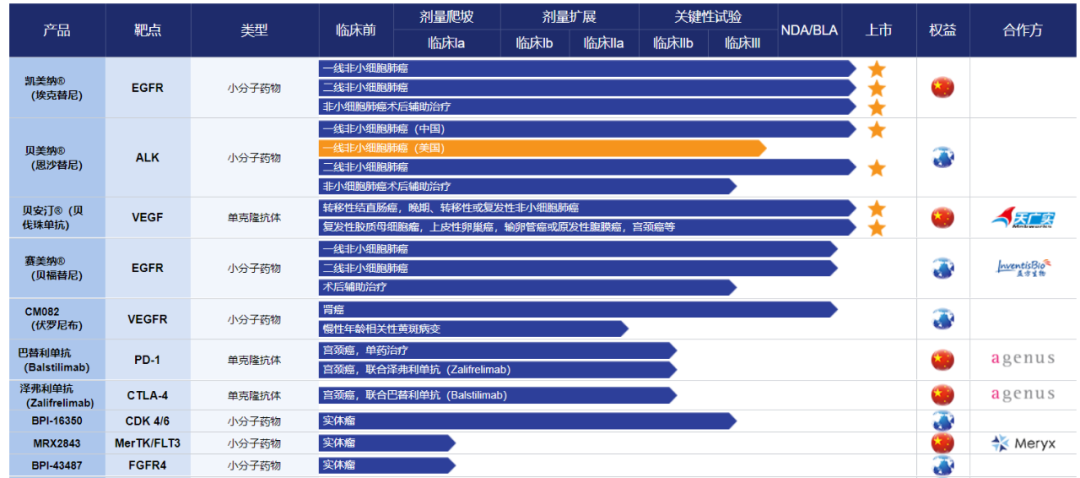Screen dimensions: 1080x478
Task: Click the agenus logo in 巴替利单抗 row
Action: click(1022, 358)
